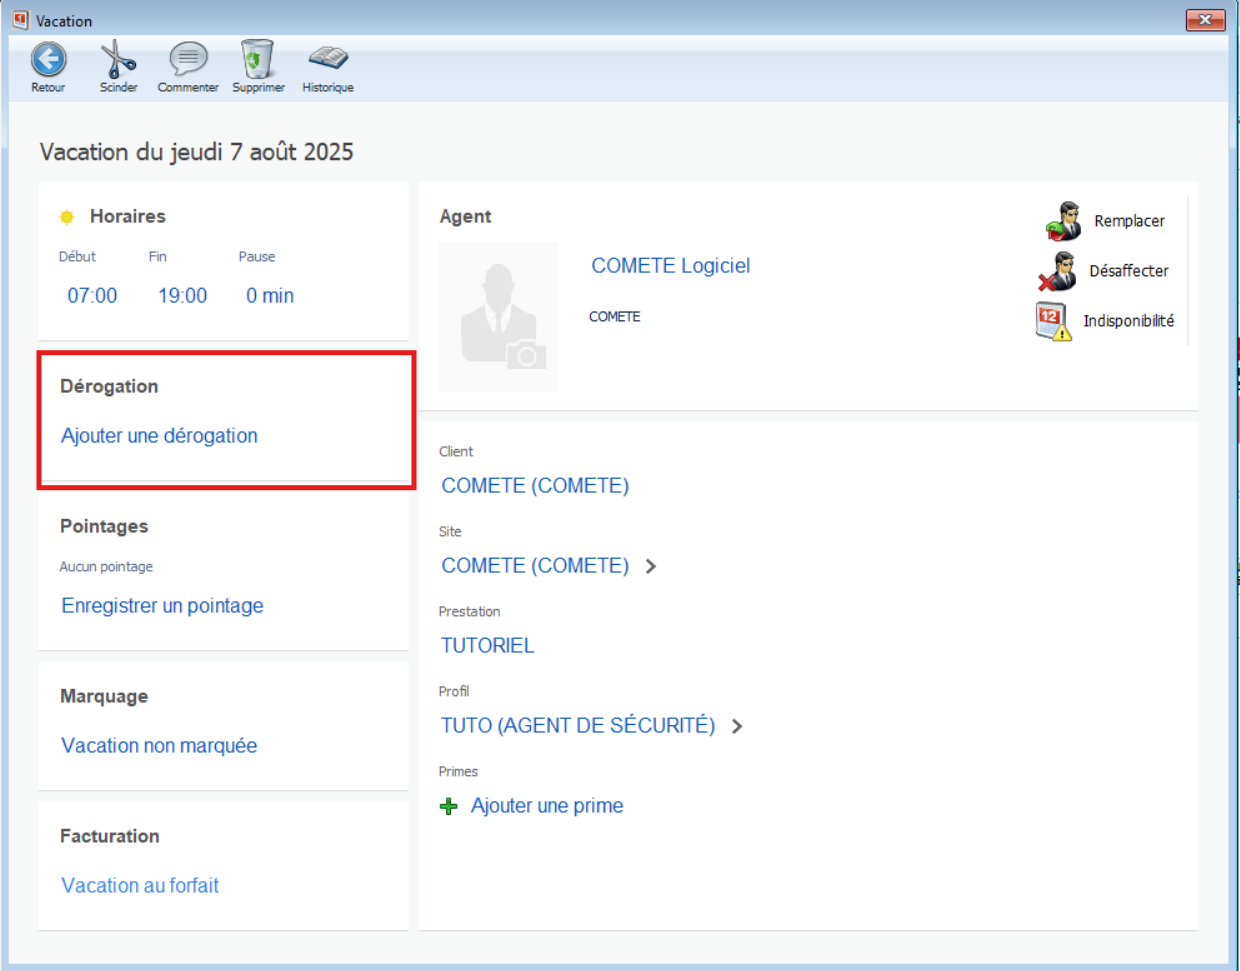This screenshot has width=1240, height=971.
Task: Switch the Vacation au forfait billing option
Action: point(140,886)
